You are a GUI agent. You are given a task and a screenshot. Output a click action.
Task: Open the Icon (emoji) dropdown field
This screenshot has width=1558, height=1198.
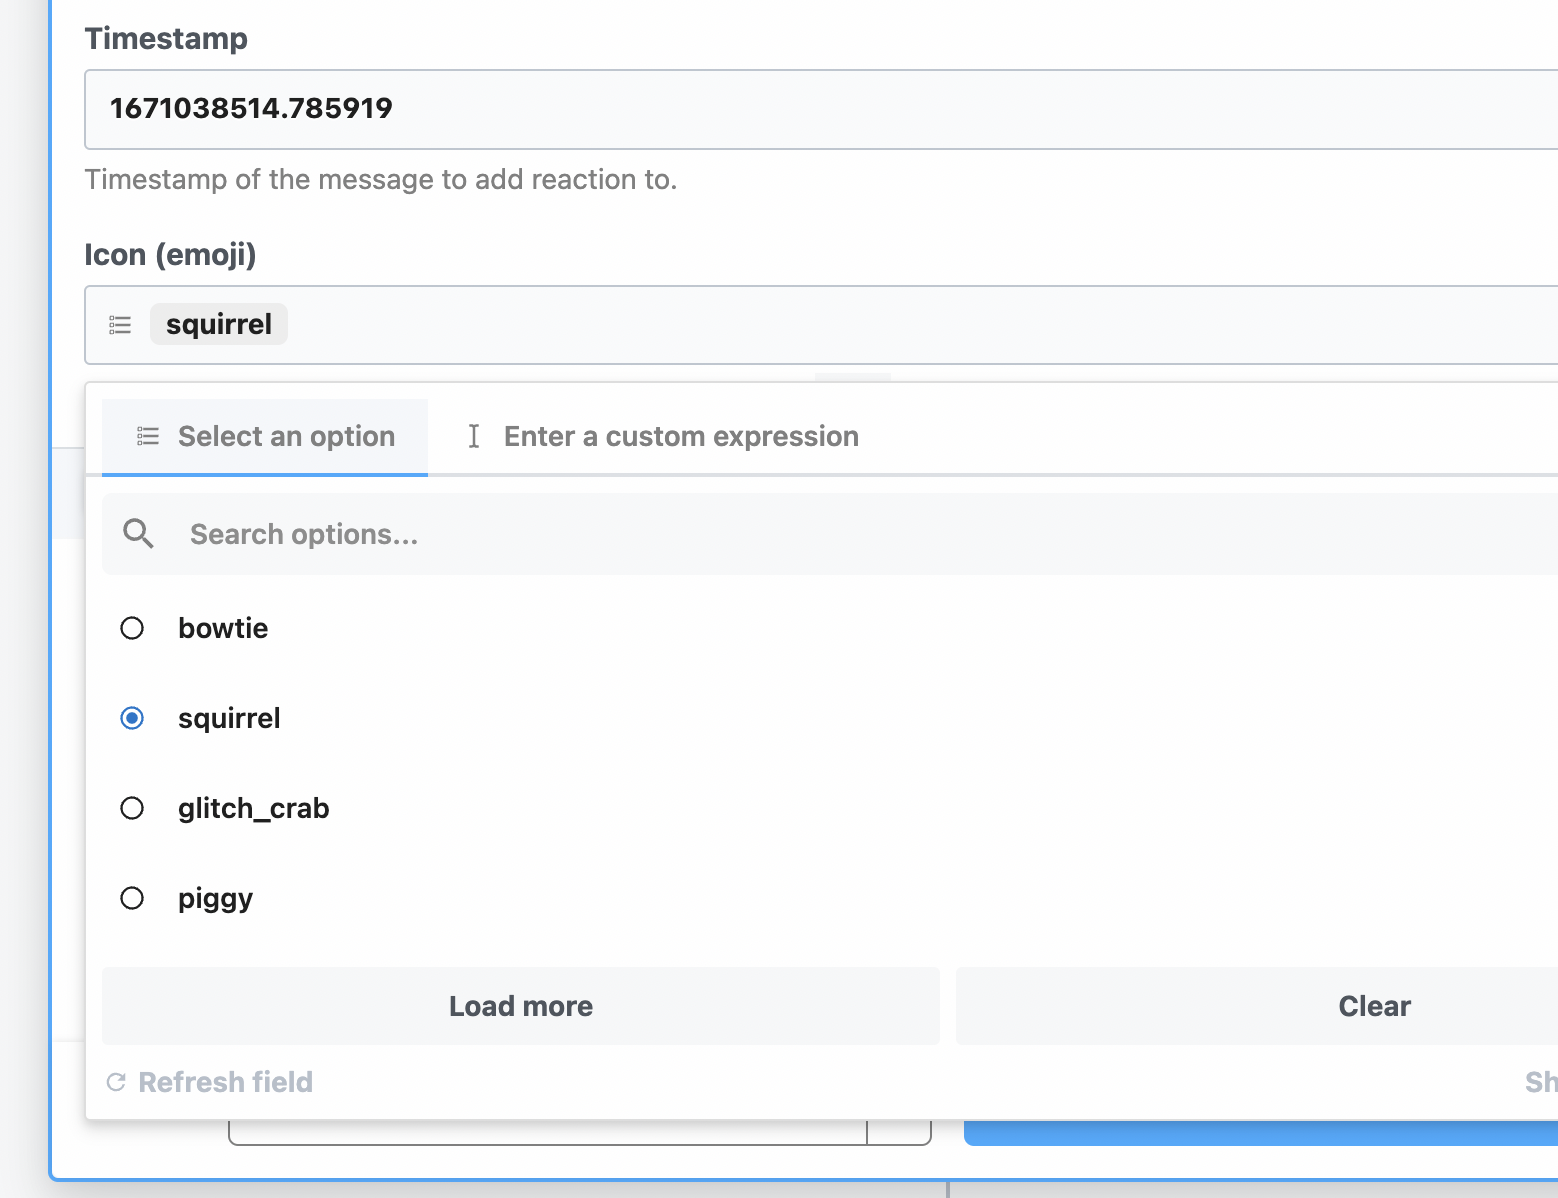[x=700, y=325]
